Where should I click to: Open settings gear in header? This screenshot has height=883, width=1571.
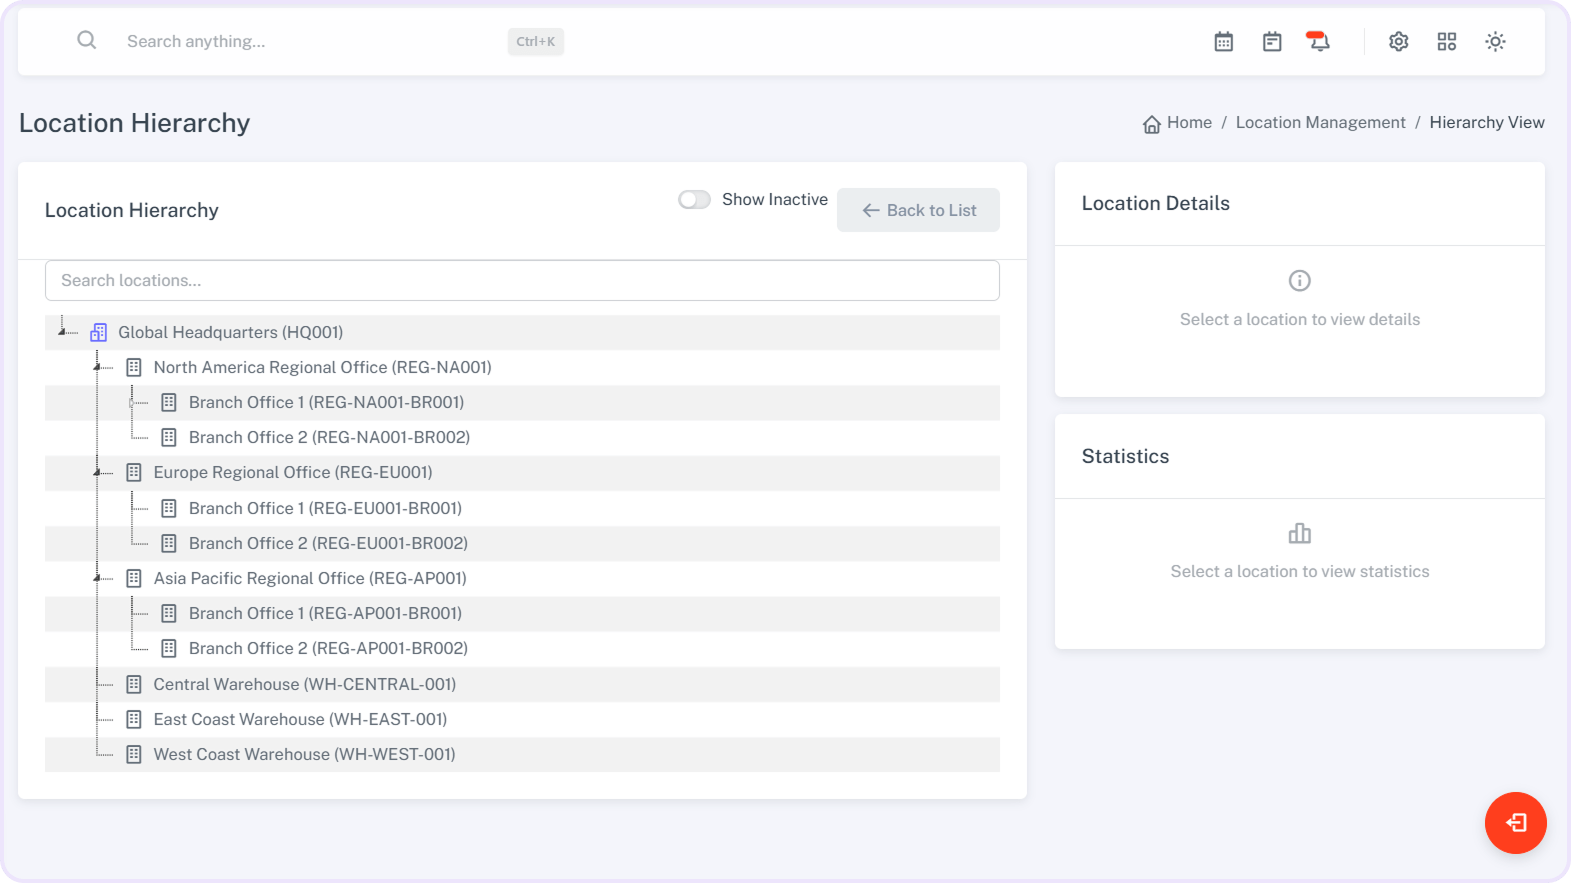click(1398, 42)
